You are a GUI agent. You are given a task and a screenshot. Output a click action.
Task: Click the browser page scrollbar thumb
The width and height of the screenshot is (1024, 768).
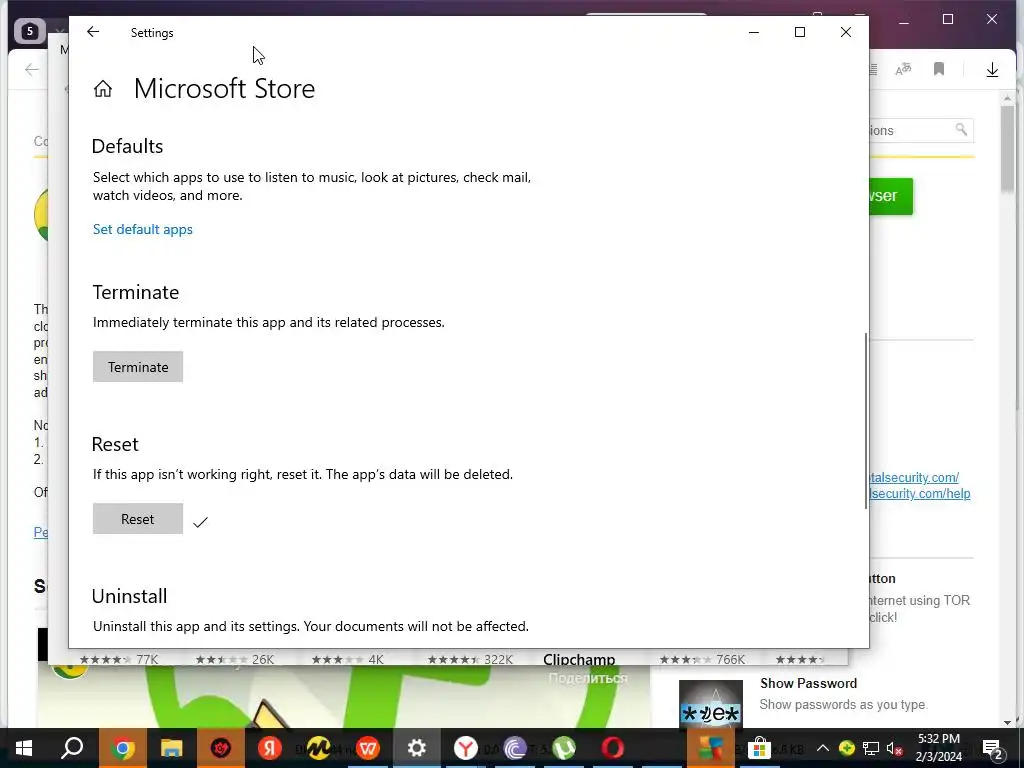pos(1007,149)
